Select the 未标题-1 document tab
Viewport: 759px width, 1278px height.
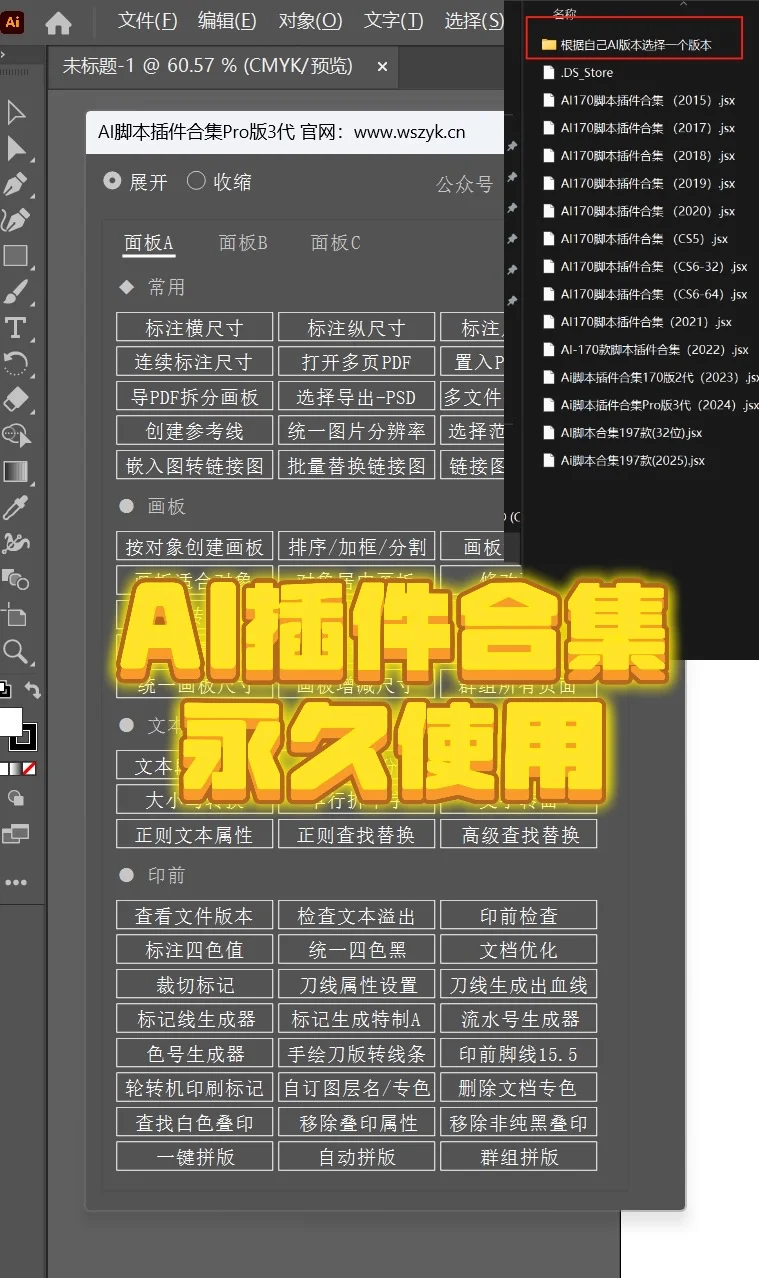(x=208, y=66)
